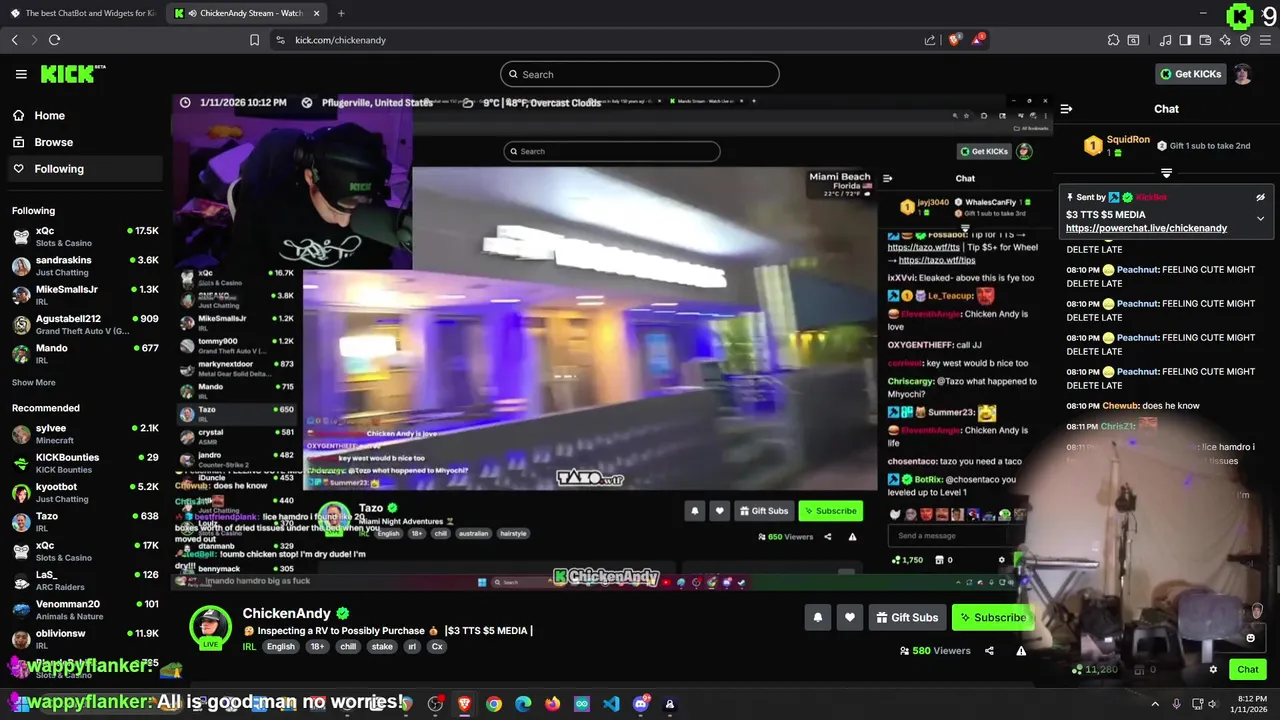Bookmark this page icon in address bar
Screen dimensions: 1280x720
pyautogui.click(x=254, y=40)
